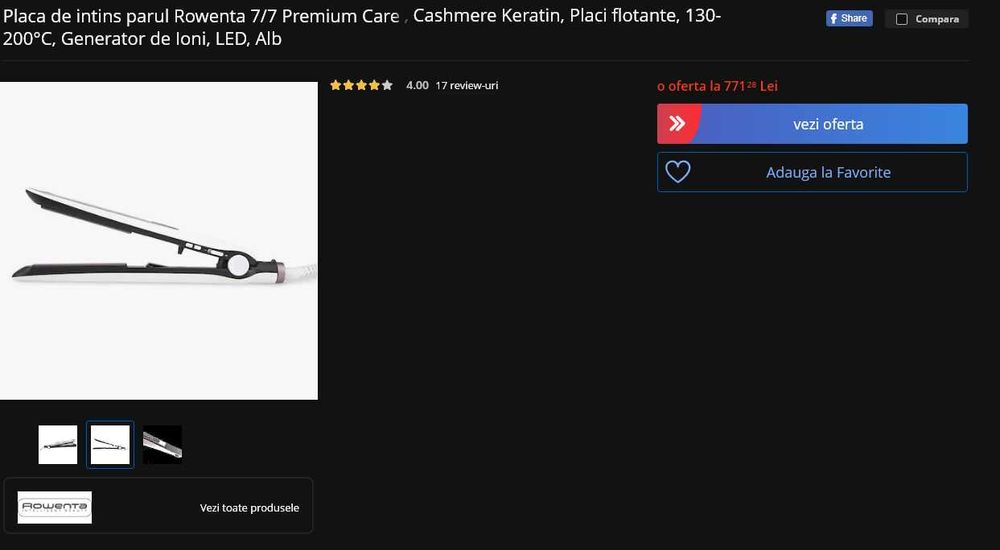Select the second highlighted product thumbnail
1000x550 pixels.
(x=110, y=445)
